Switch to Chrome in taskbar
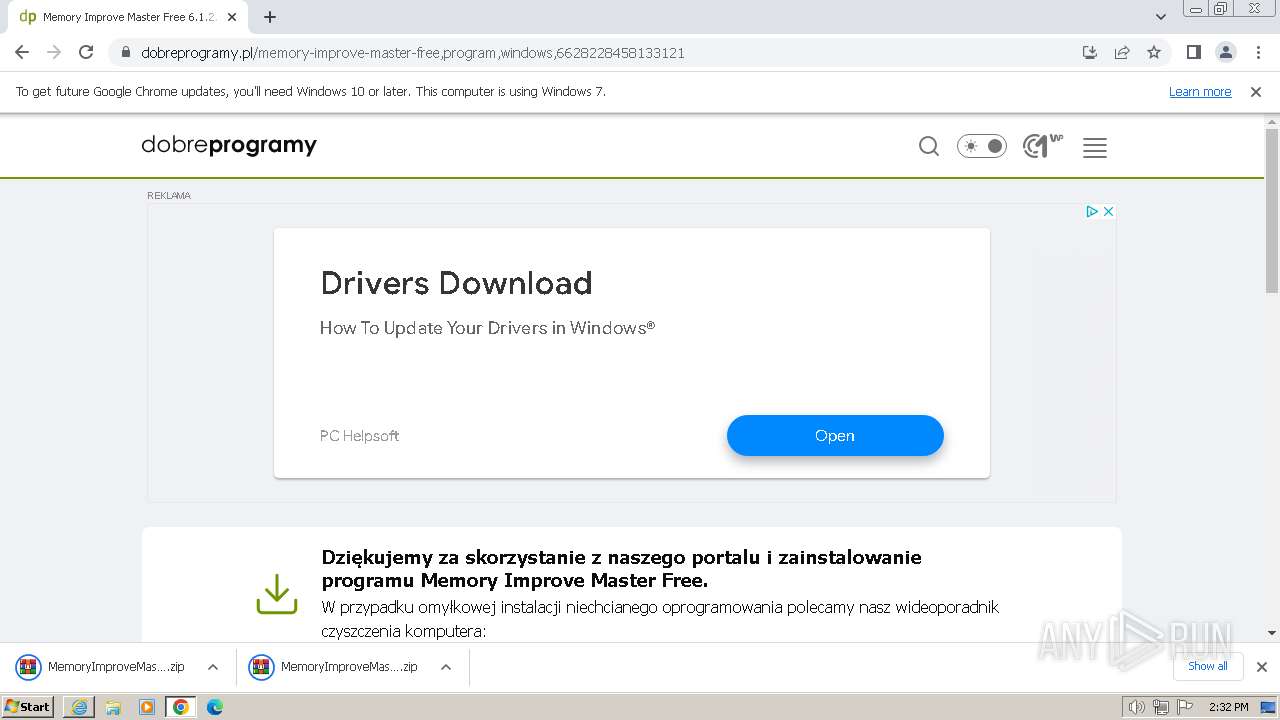This screenshot has height=720, width=1280. tap(181, 707)
